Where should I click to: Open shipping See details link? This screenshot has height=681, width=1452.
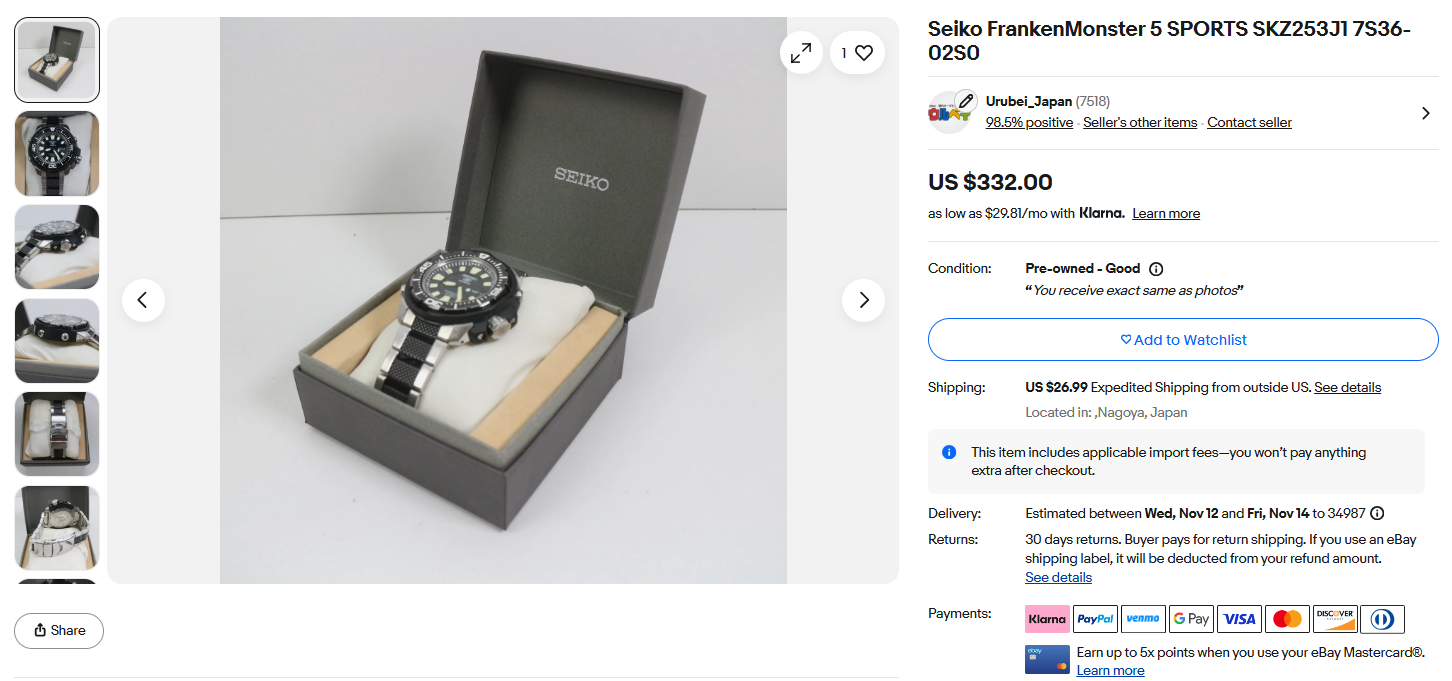pyautogui.click(x=1347, y=388)
